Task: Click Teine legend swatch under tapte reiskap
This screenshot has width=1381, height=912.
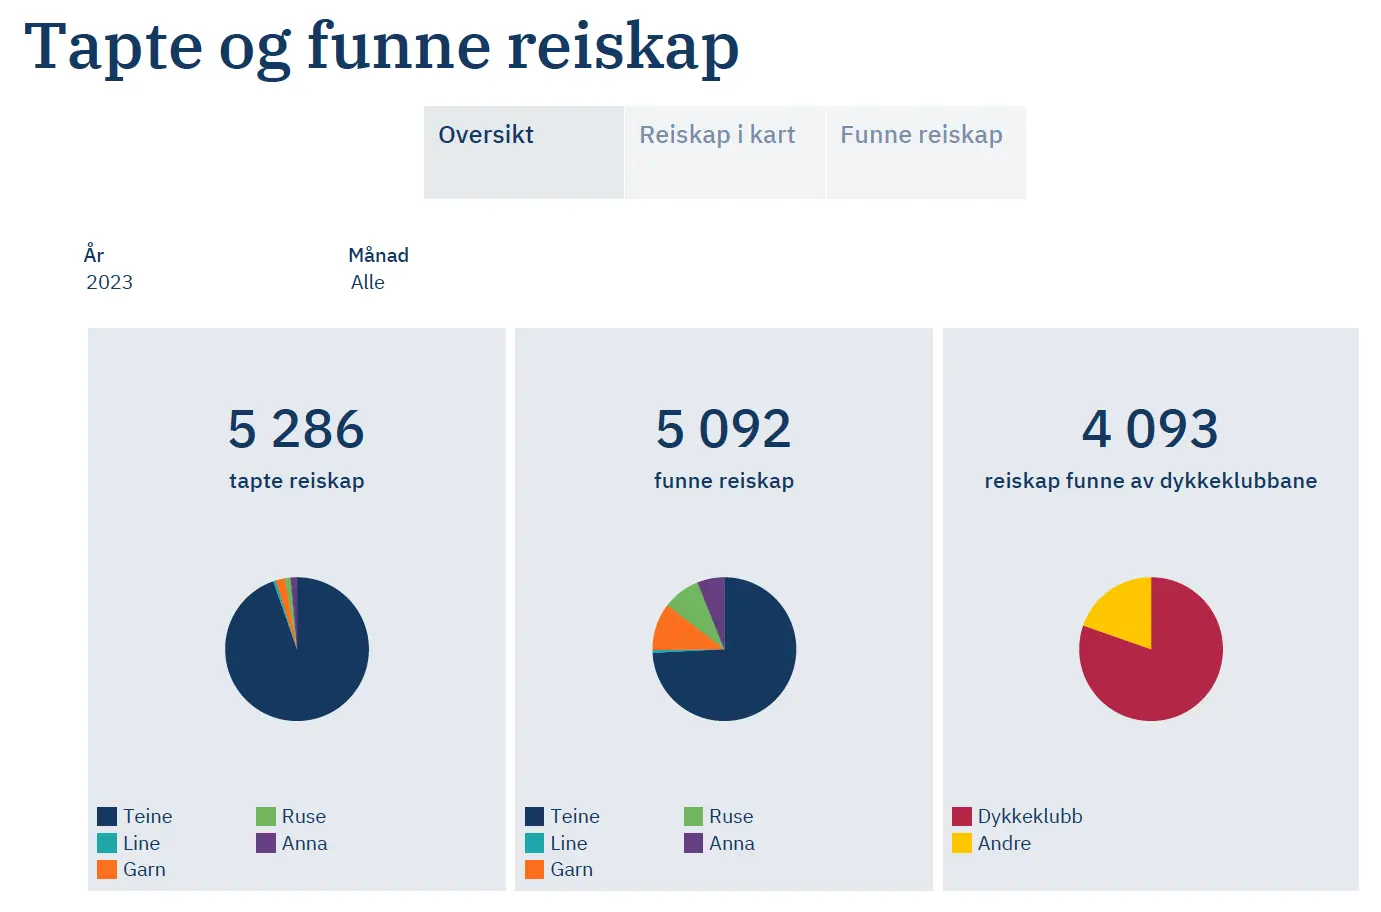Action: coord(107,817)
